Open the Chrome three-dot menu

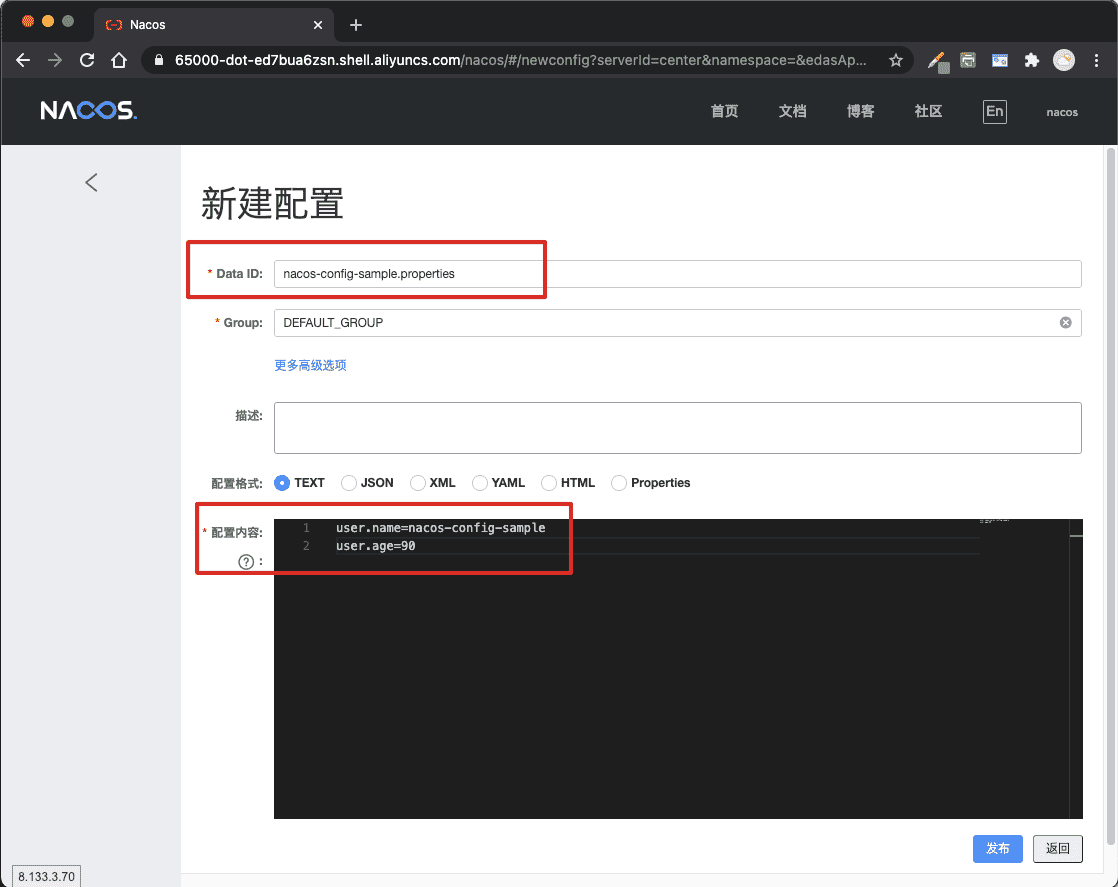pyautogui.click(x=1097, y=61)
